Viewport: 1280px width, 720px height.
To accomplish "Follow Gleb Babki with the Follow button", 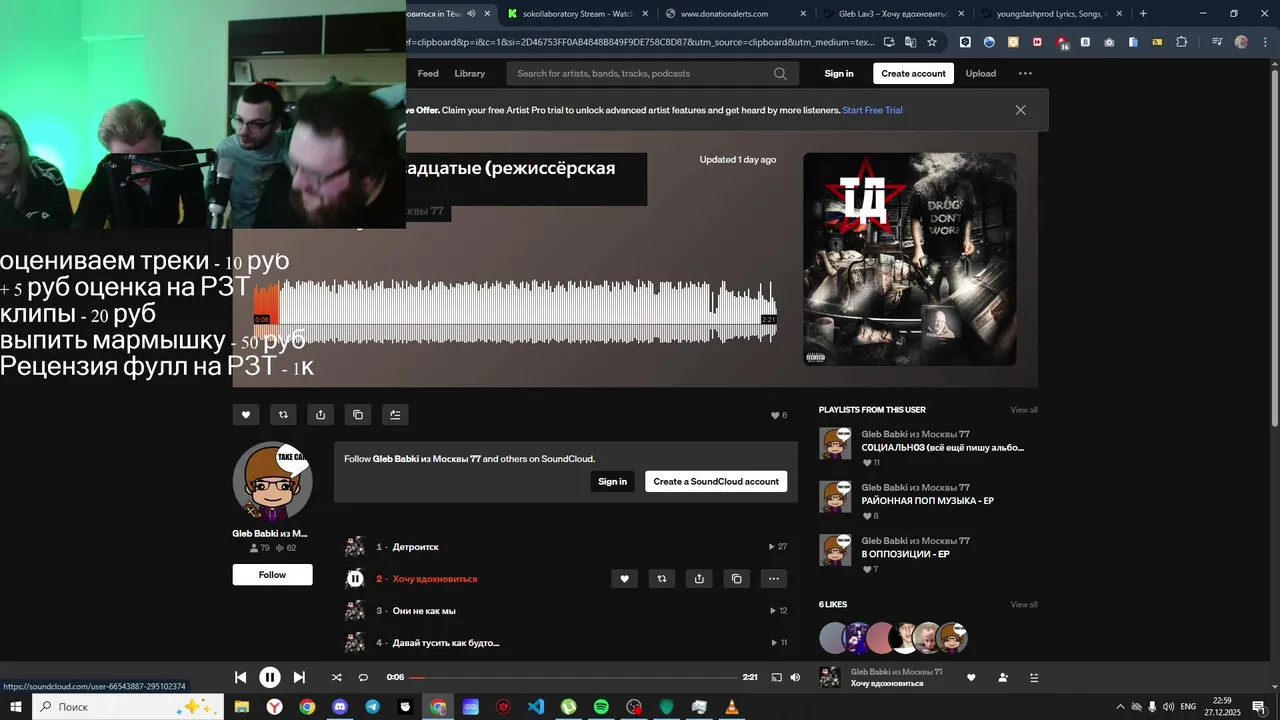I will tap(272, 575).
